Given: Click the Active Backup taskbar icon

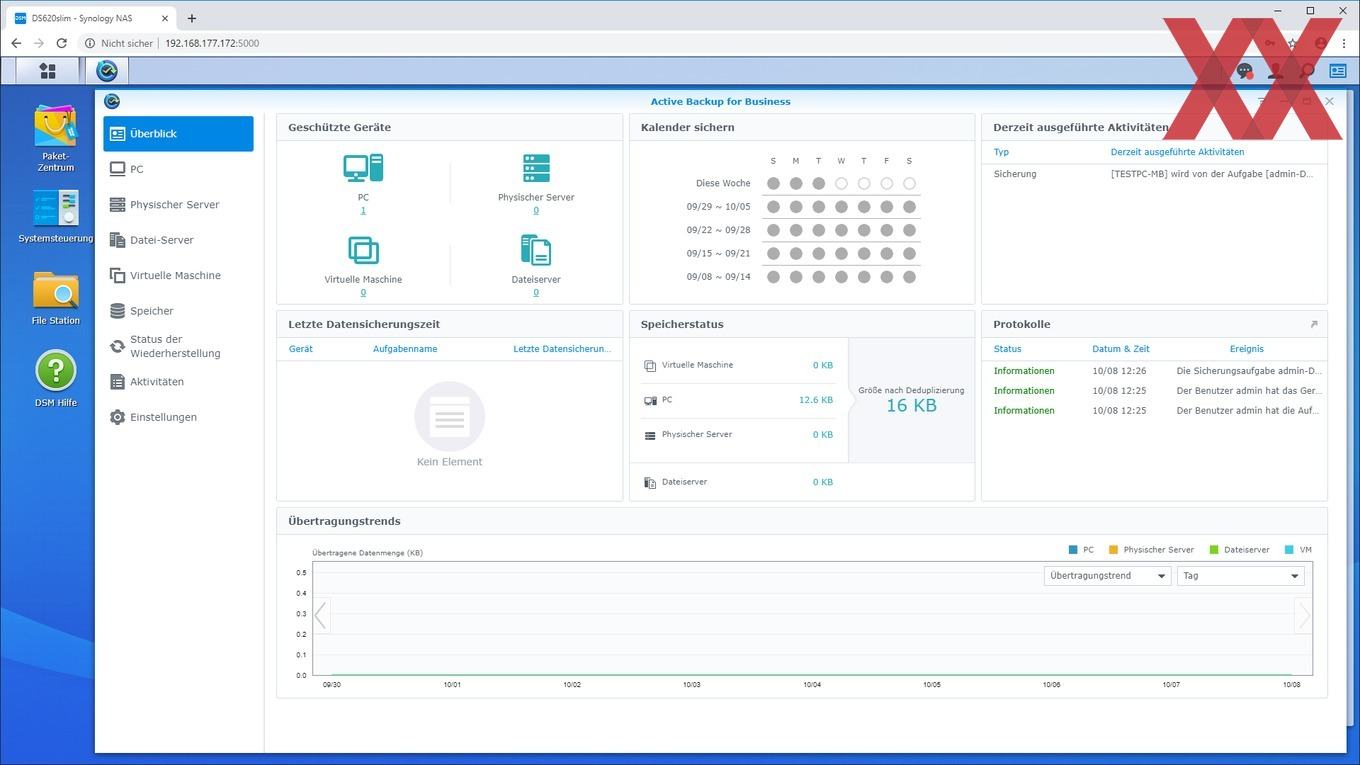Looking at the screenshot, I should (x=106, y=71).
